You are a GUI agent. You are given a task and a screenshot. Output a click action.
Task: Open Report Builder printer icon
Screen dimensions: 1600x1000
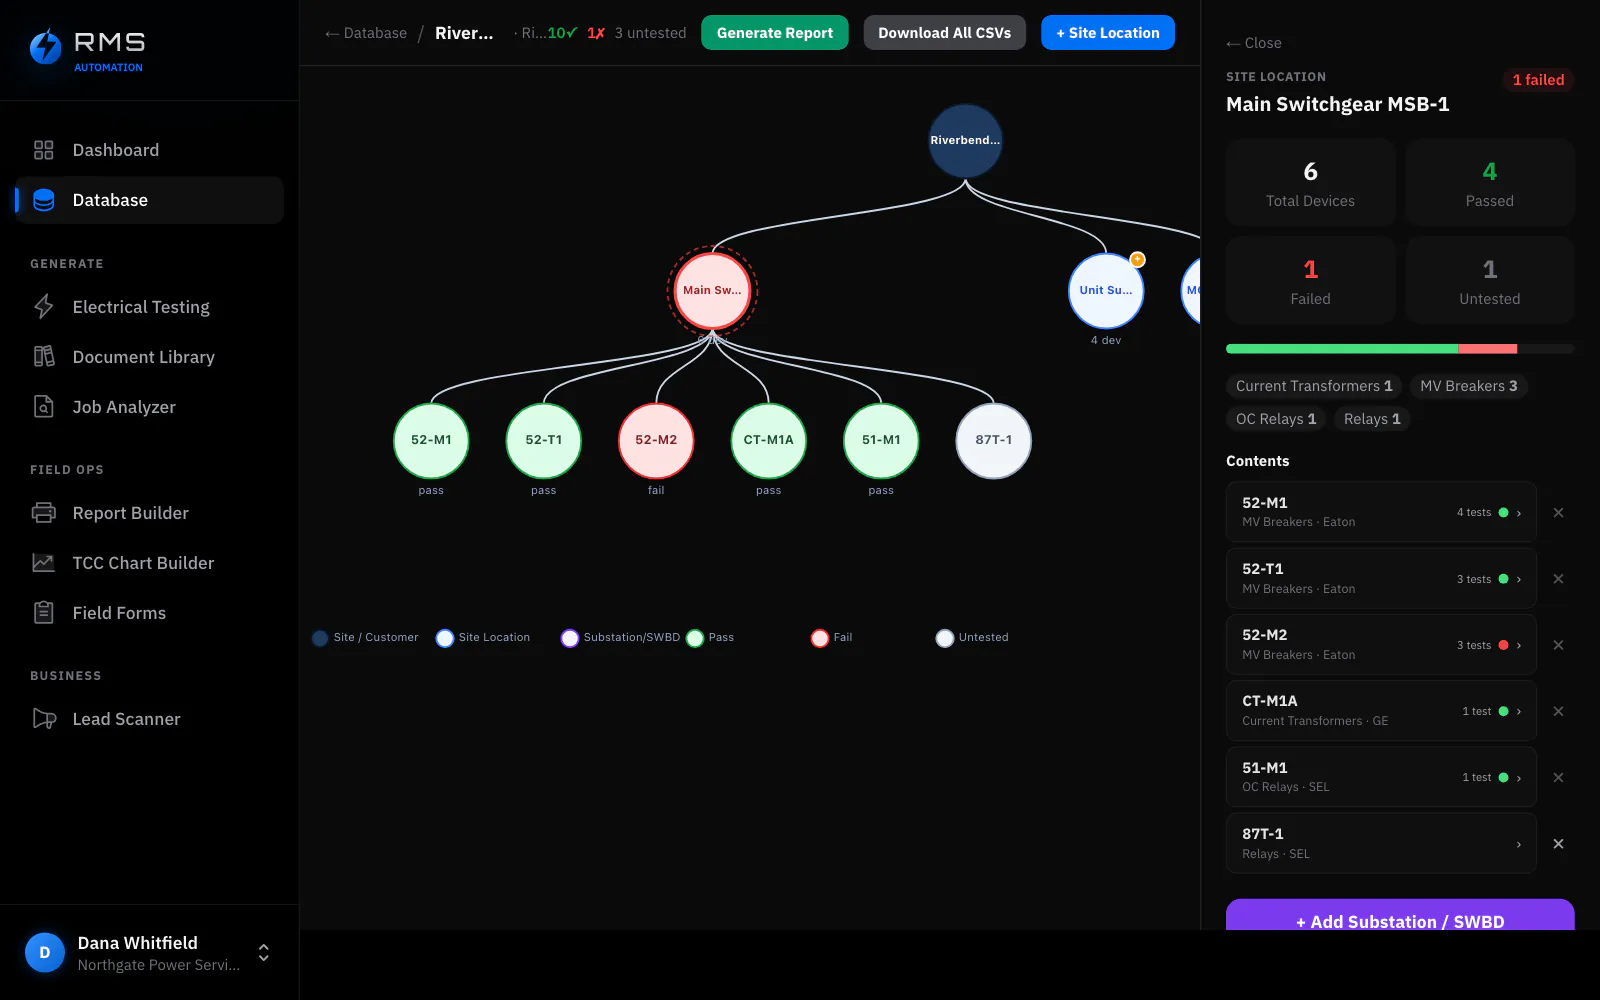pyautogui.click(x=43, y=513)
